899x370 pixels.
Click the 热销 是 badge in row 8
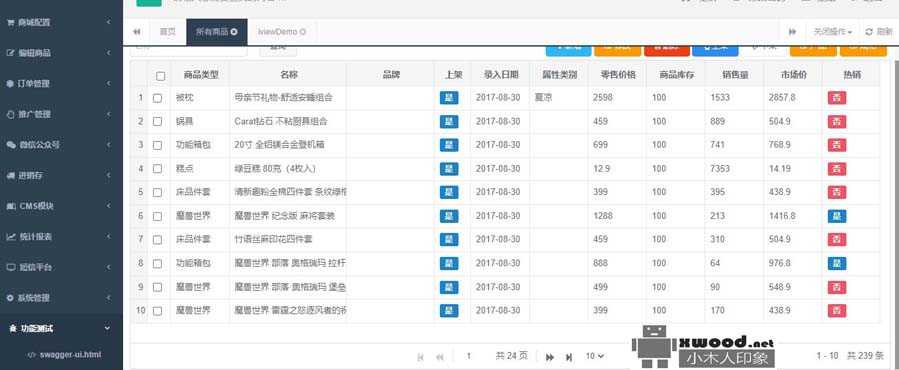point(837,263)
